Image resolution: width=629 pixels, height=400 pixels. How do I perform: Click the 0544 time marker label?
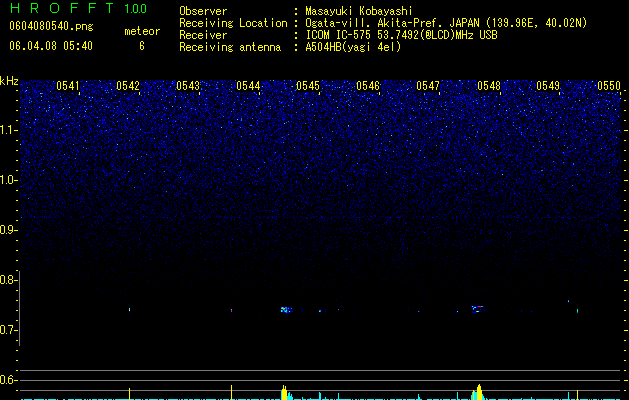[x=248, y=86]
